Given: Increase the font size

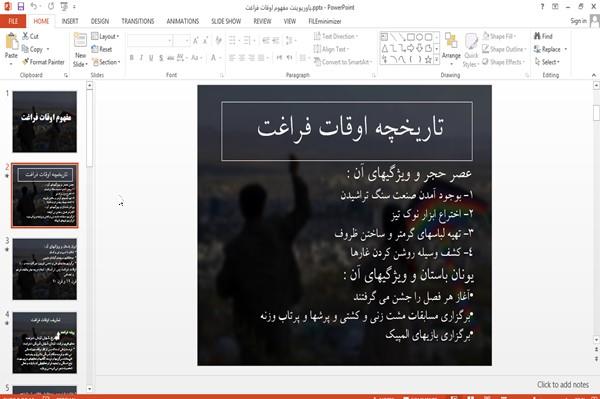Looking at the screenshot, I should [x=196, y=40].
